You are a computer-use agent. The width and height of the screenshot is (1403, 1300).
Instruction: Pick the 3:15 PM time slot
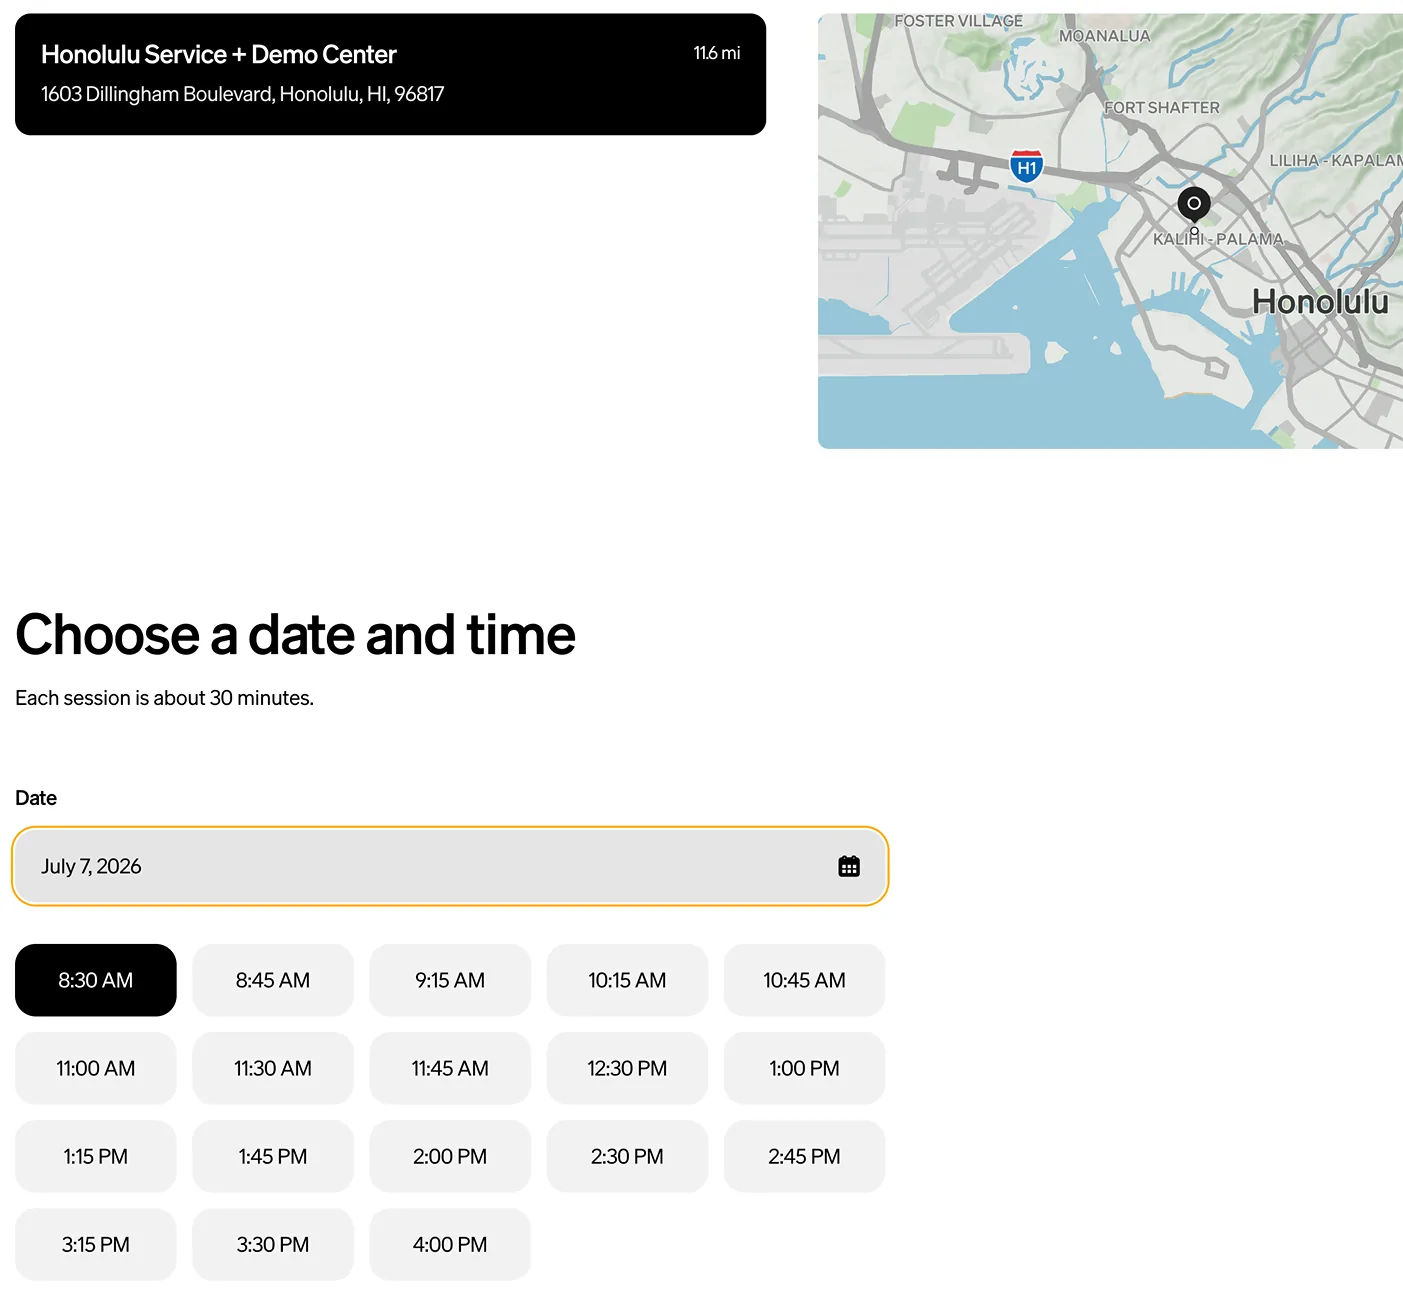pos(96,1244)
